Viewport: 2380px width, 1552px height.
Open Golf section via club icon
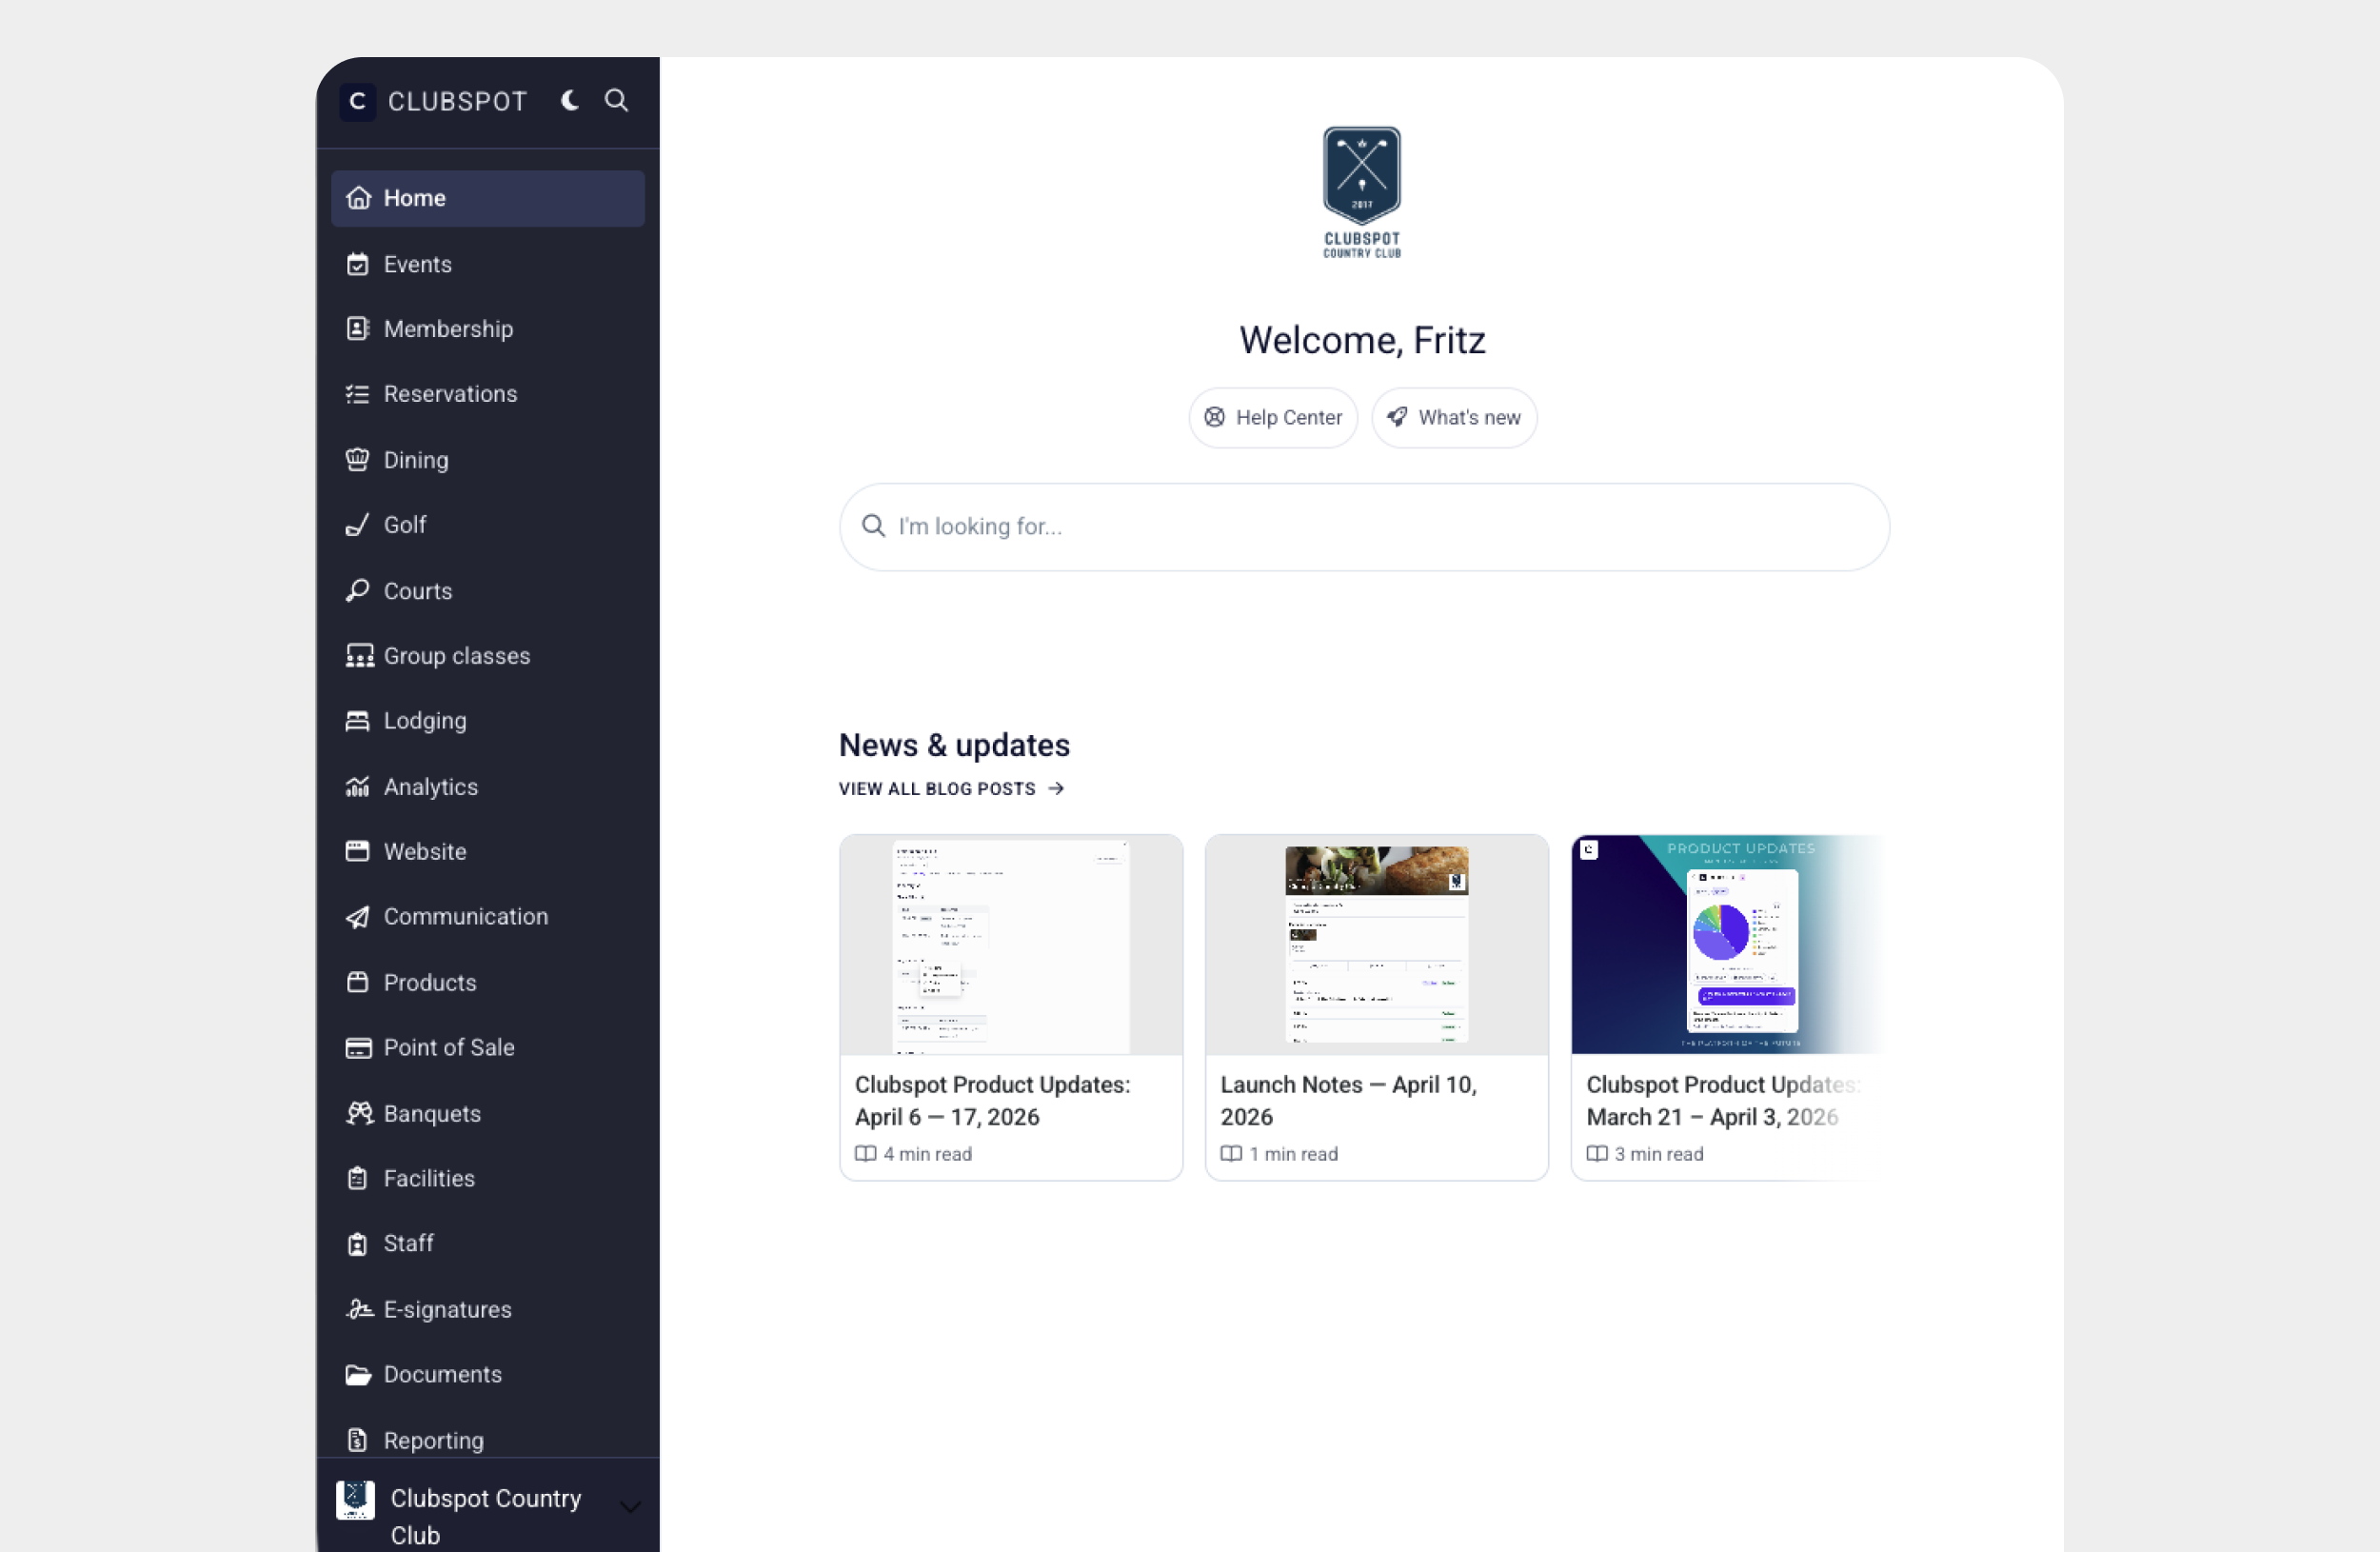point(357,525)
